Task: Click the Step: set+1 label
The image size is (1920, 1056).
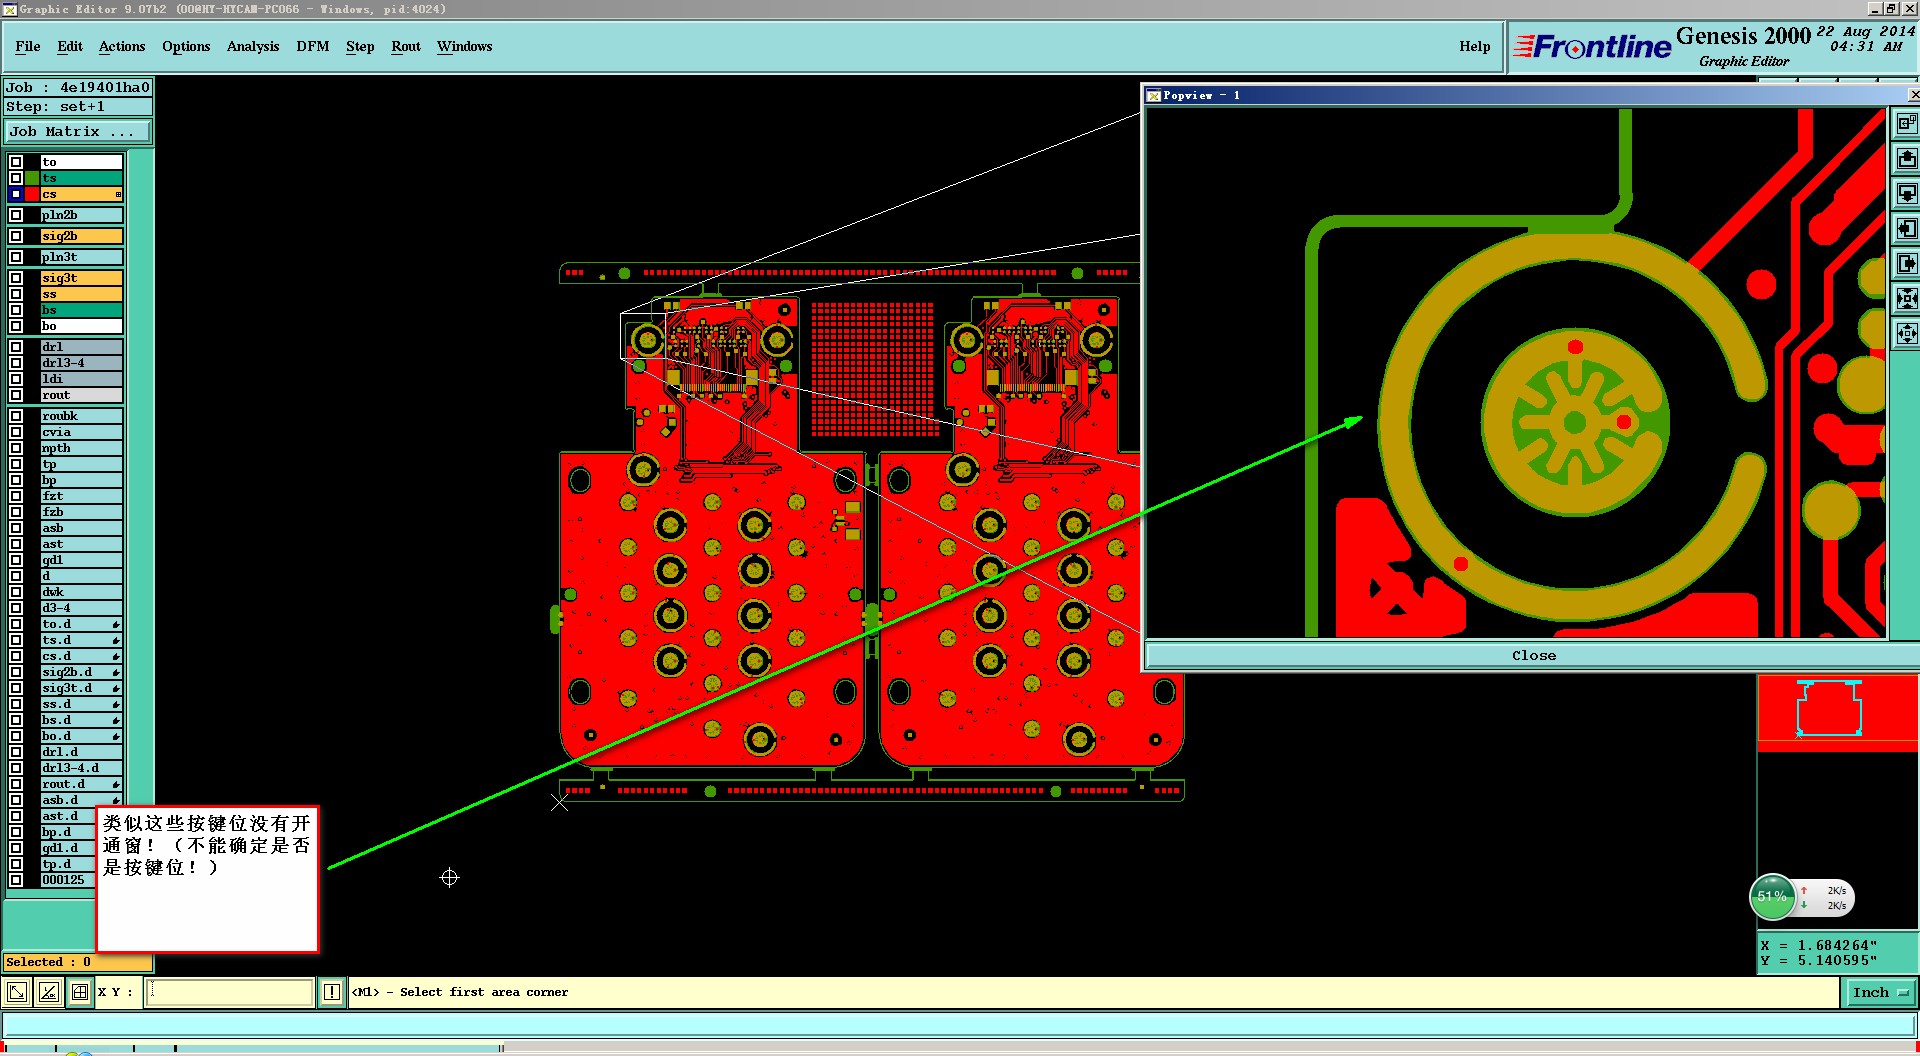Action: 78,107
